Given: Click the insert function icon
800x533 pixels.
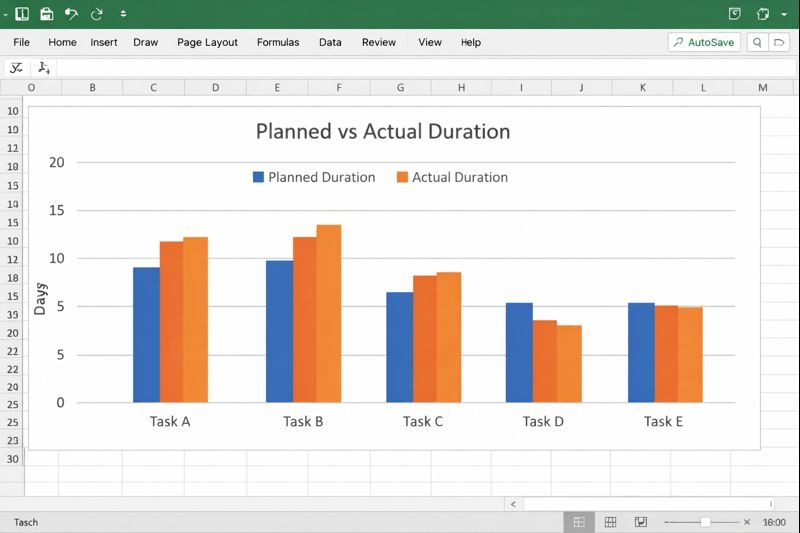Looking at the screenshot, I should [x=43, y=68].
